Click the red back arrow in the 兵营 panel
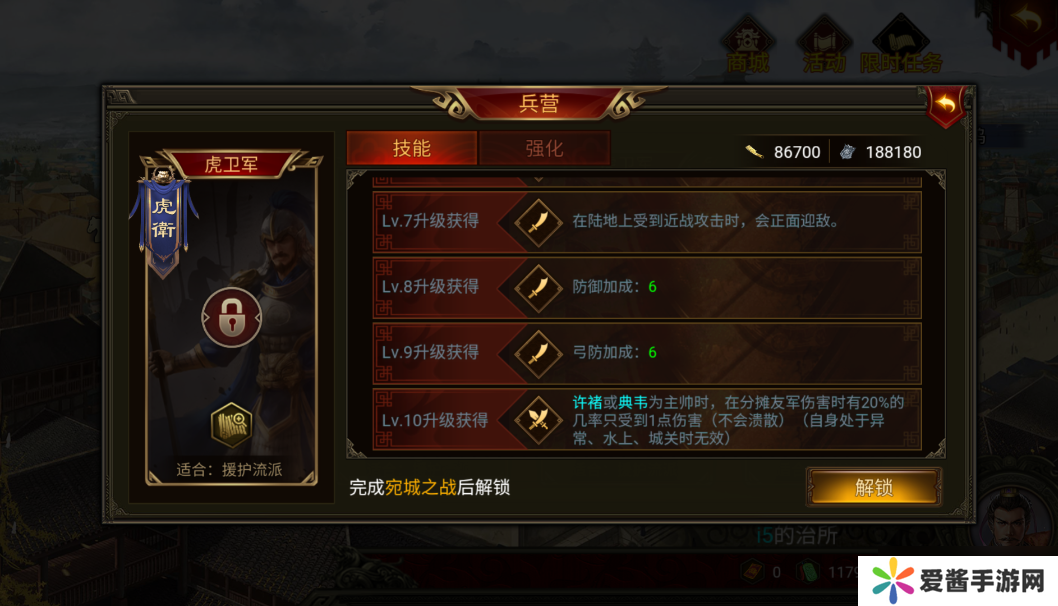Screen dimensions: 1058x606 click(x=946, y=105)
